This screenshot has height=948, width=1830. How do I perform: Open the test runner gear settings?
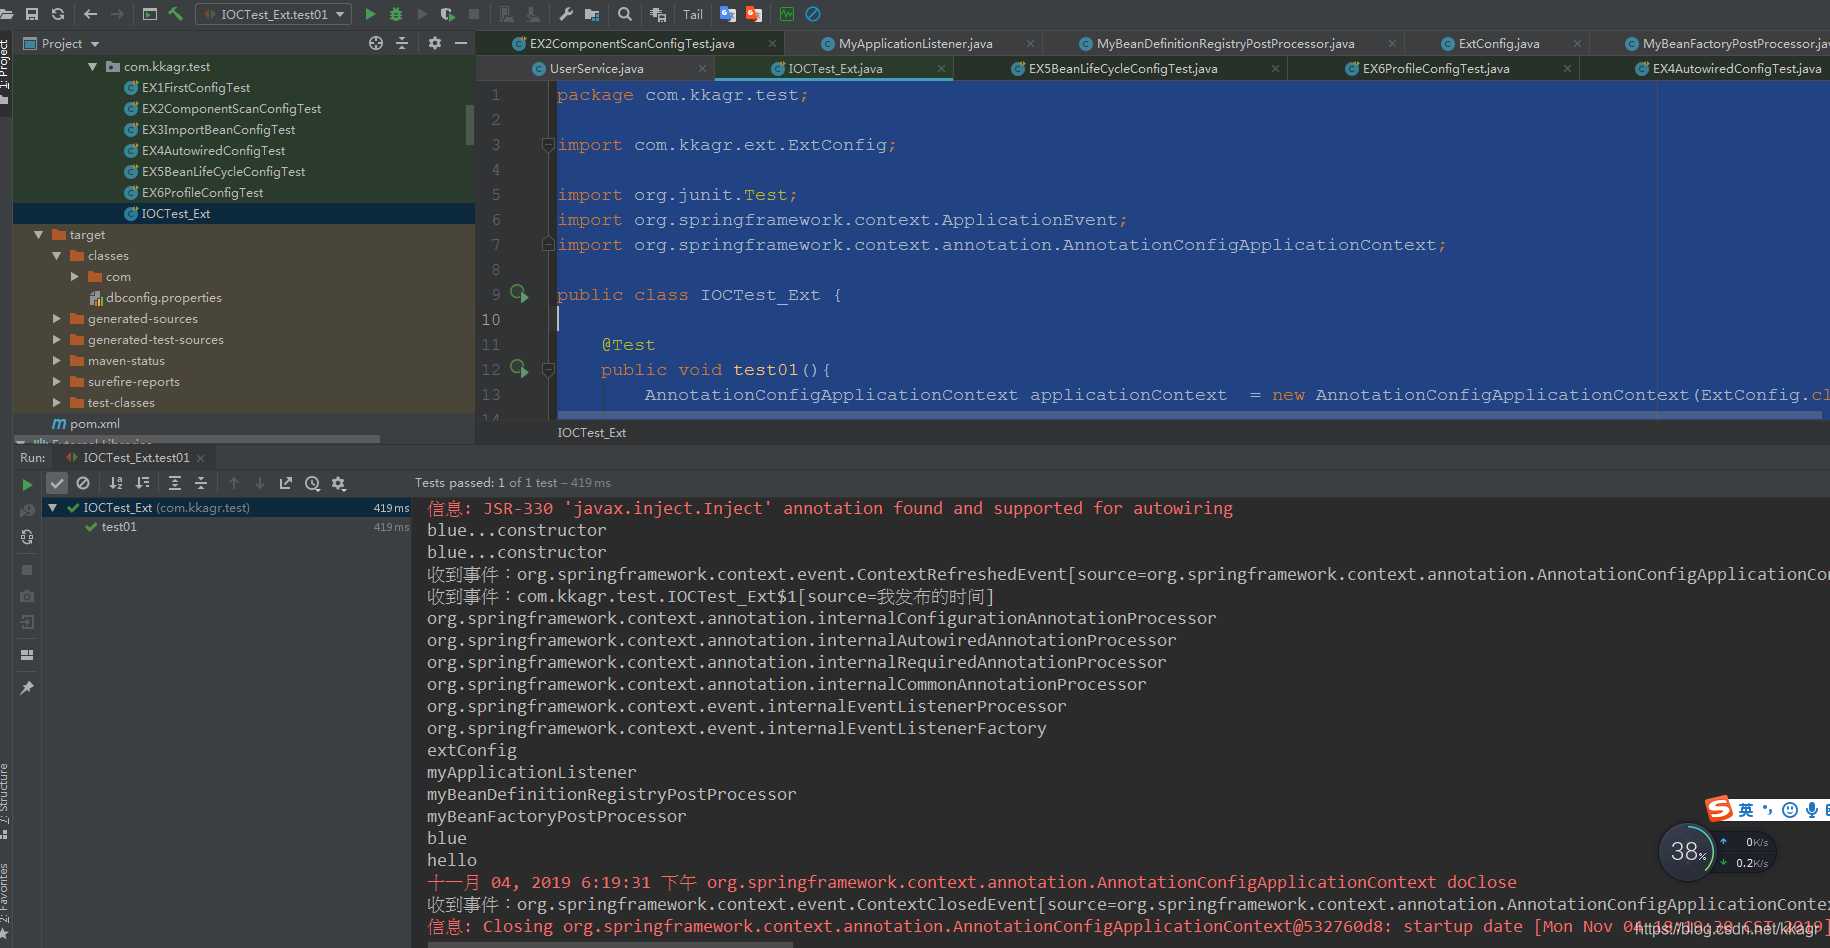click(x=338, y=483)
